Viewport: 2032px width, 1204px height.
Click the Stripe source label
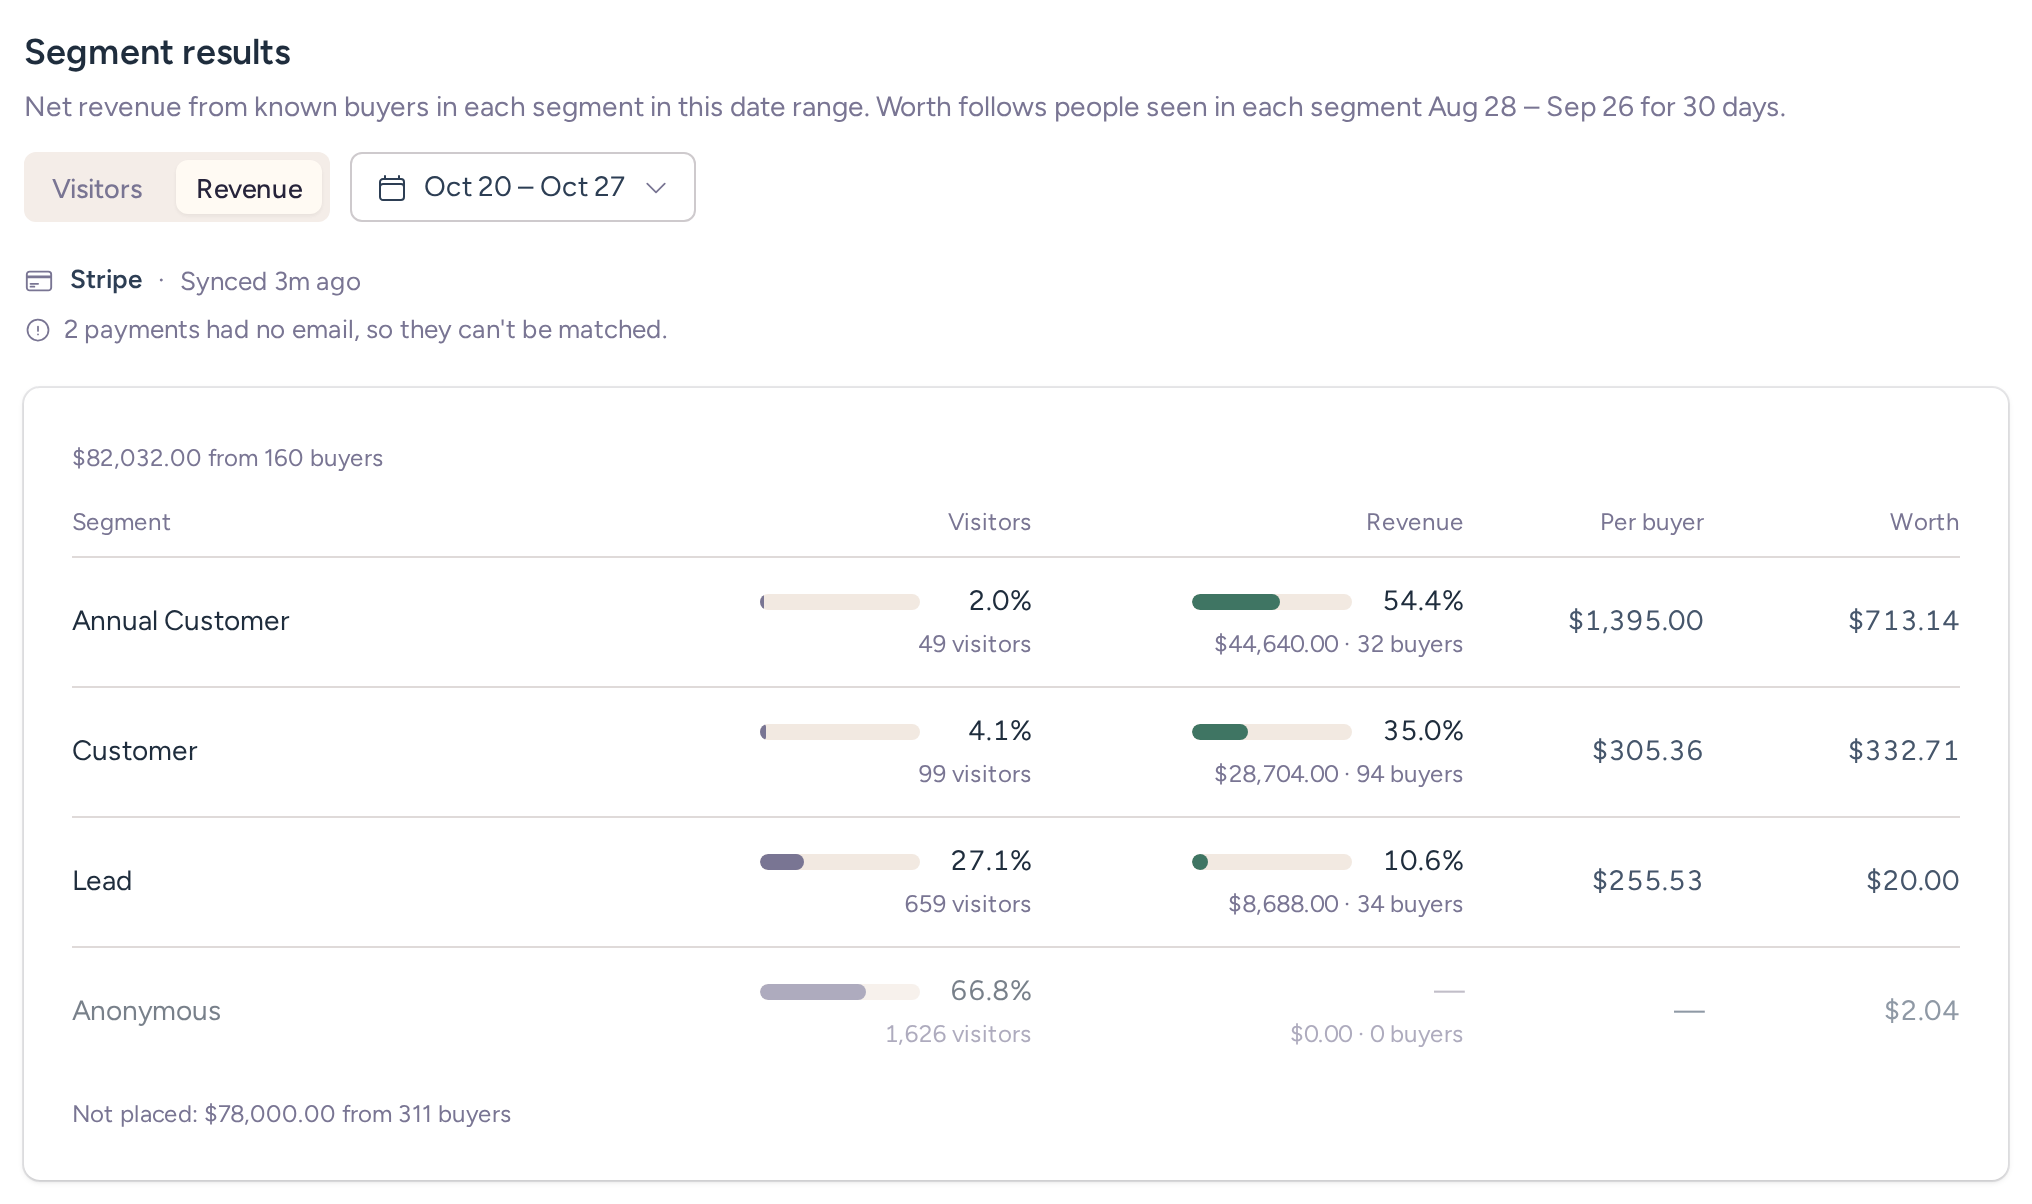point(106,280)
